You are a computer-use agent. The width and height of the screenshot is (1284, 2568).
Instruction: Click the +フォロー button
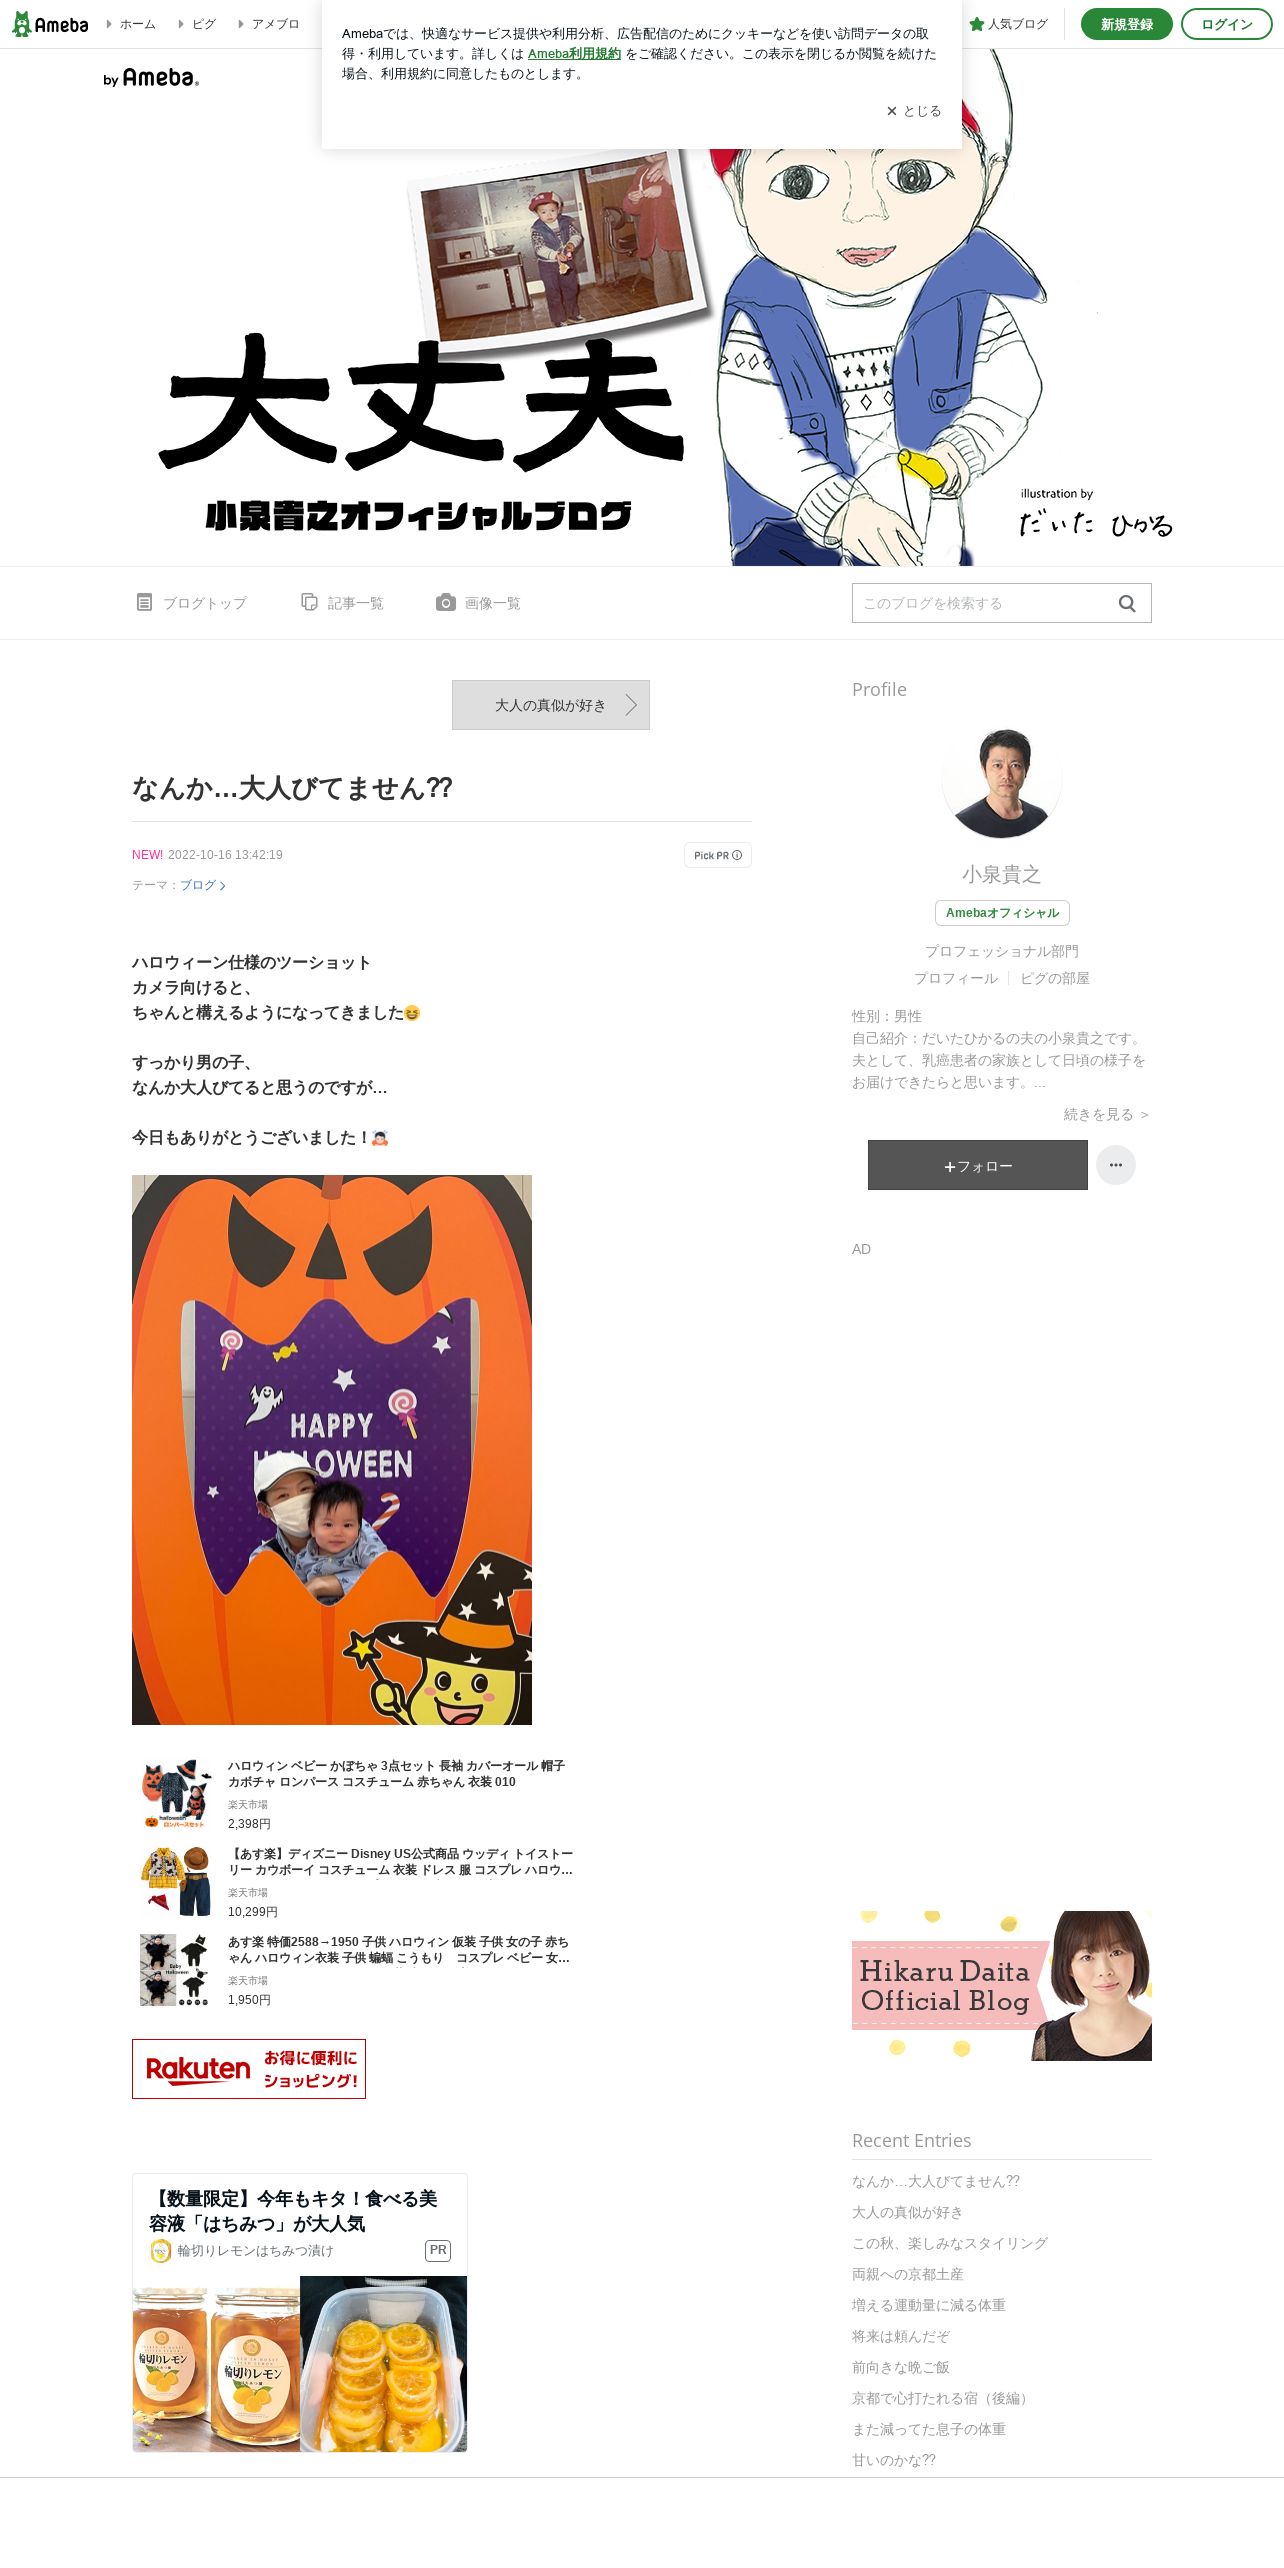(x=978, y=1165)
